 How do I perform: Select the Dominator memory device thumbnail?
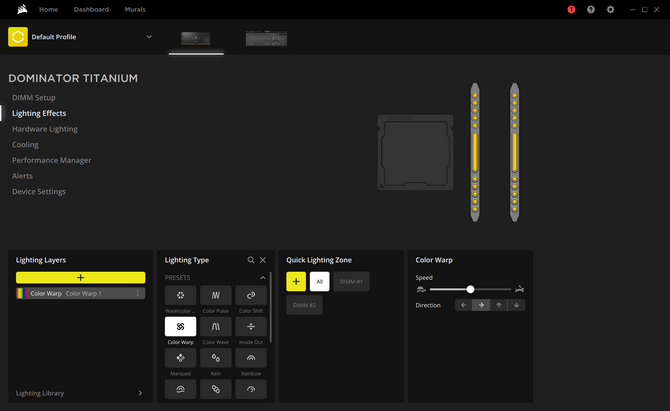point(196,38)
